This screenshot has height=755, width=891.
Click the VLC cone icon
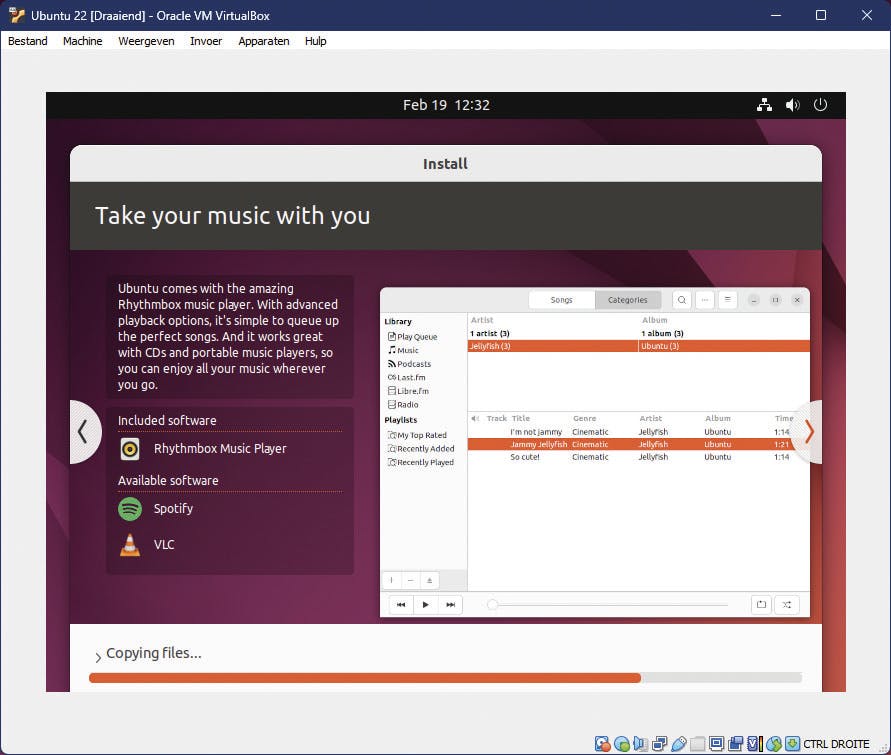(x=130, y=545)
